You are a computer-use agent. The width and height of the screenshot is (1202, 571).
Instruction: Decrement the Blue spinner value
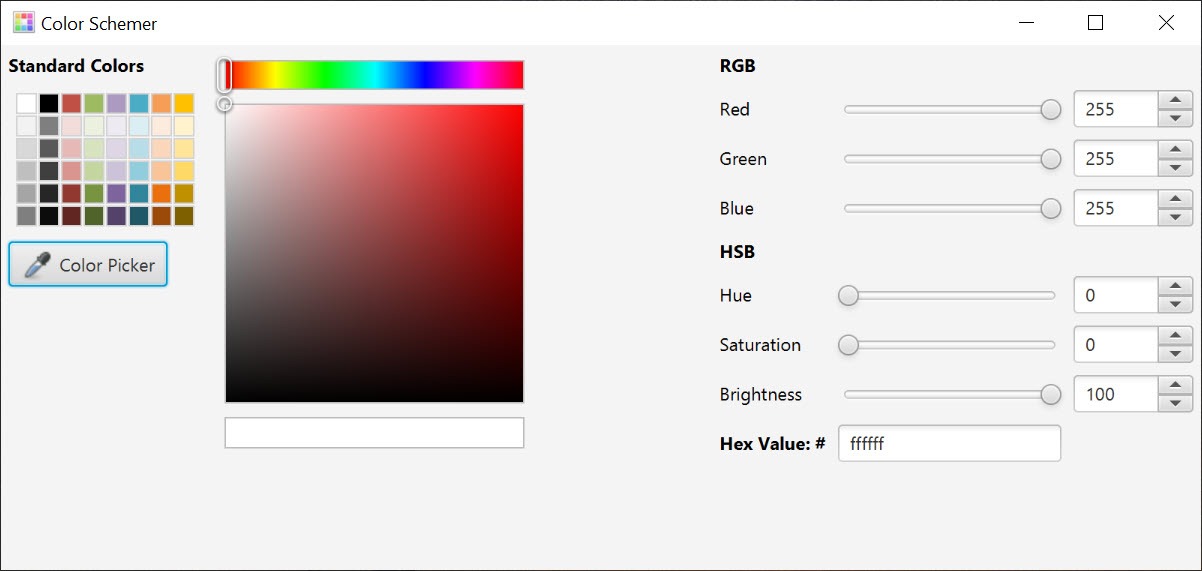[1175, 217]
